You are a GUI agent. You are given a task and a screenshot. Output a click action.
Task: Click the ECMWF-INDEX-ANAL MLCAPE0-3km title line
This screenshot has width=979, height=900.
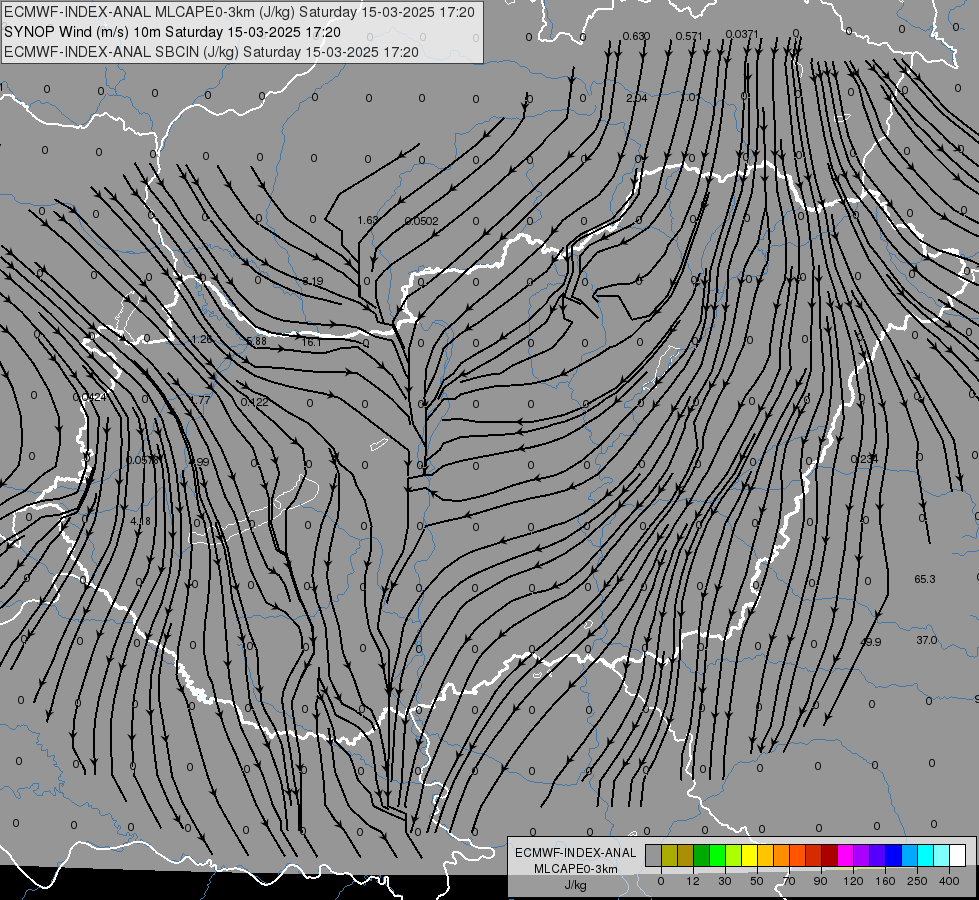coord(239,12)
